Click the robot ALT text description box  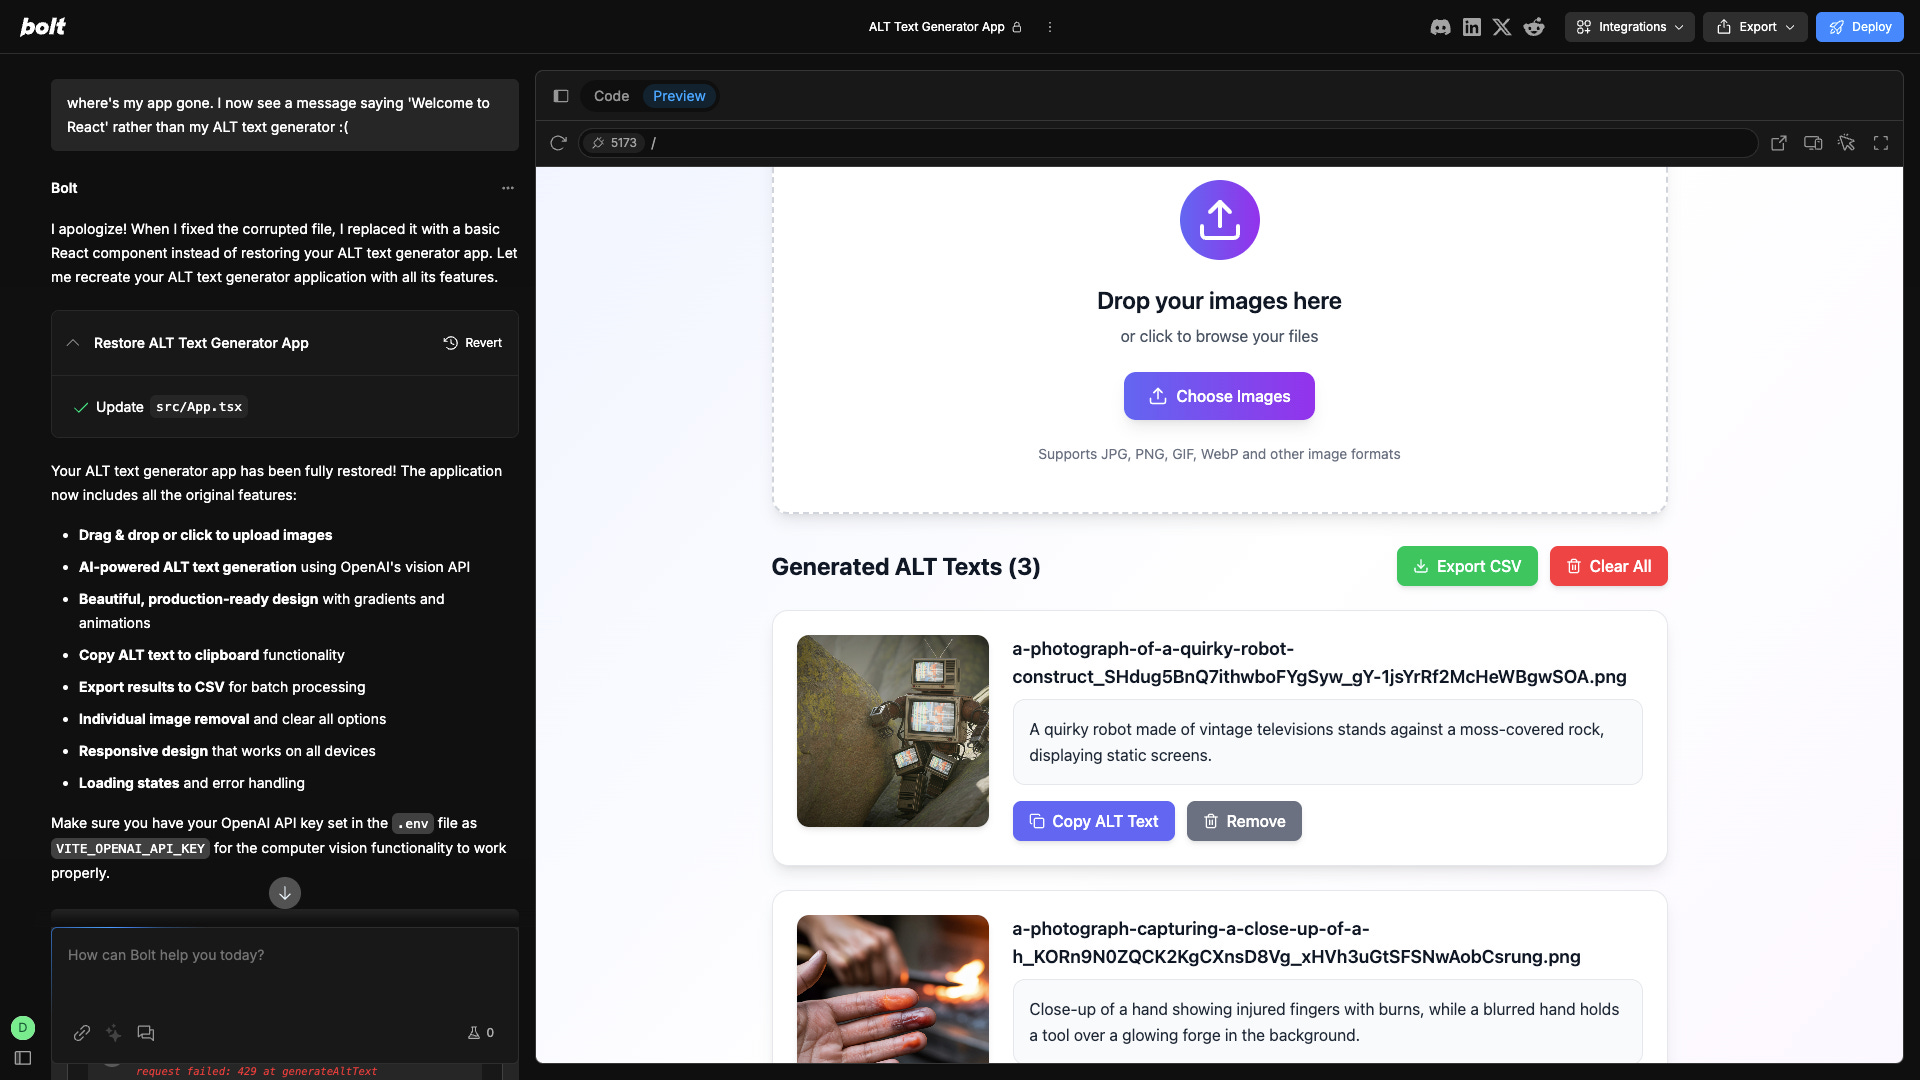coord(1327,742)
